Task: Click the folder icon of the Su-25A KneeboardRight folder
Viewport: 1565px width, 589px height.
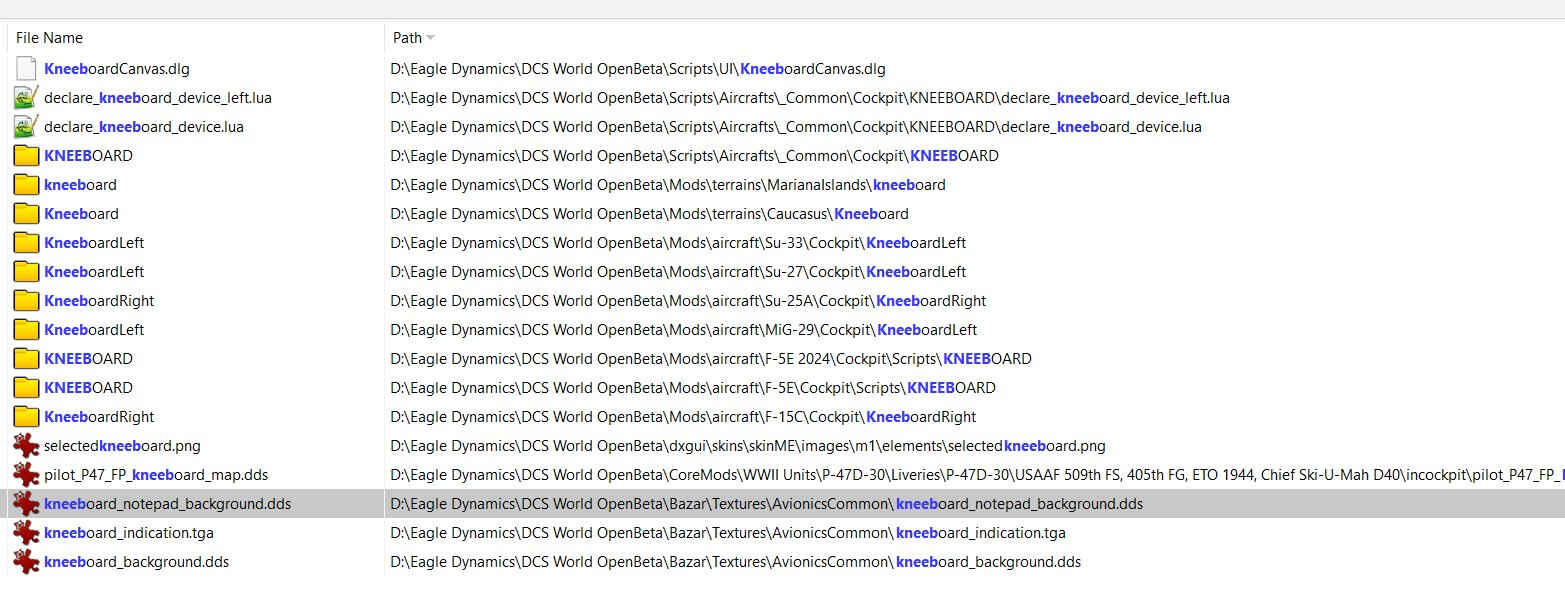Action: (x=27, y=301)
